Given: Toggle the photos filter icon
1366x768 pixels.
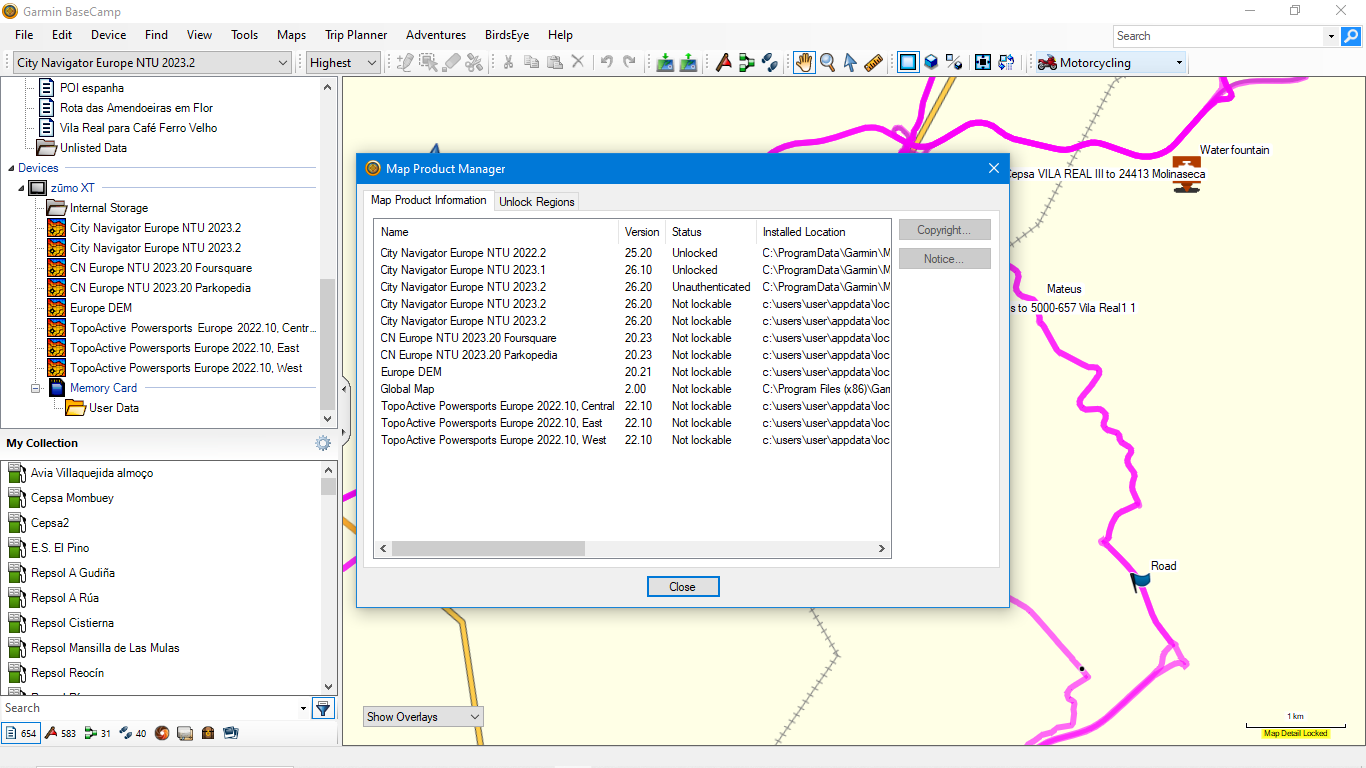Looking at the screenshot, I should pyautogui.click(x=231, y=733).
